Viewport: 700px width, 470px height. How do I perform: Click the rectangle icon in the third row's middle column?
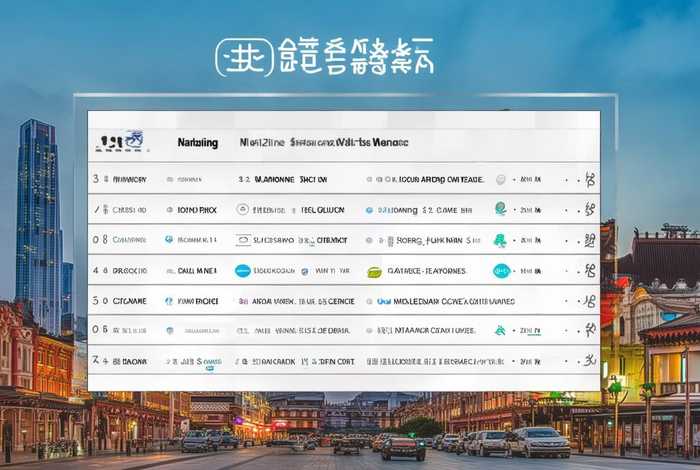[243, 240]
